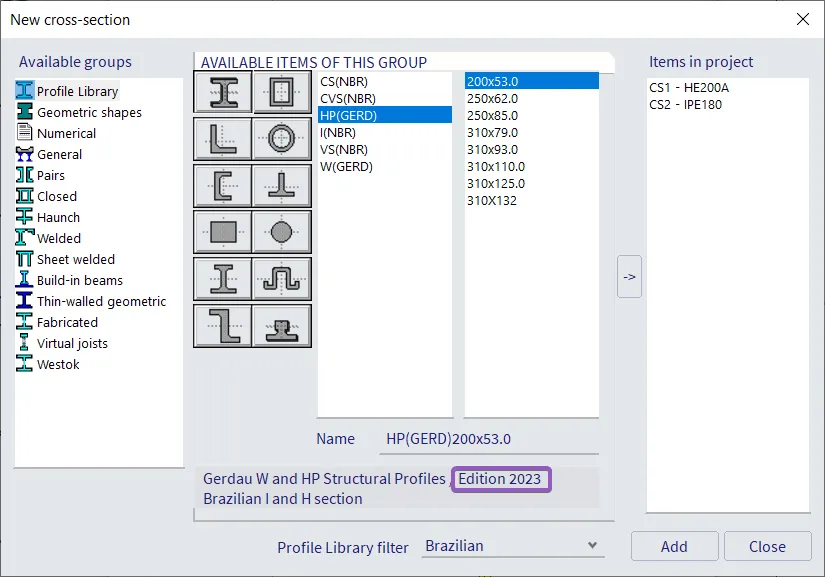The width and height of the screenshot is (825, 577).
Task: Select the circular hollow tube icon
Action: click(x=281, y=140)
